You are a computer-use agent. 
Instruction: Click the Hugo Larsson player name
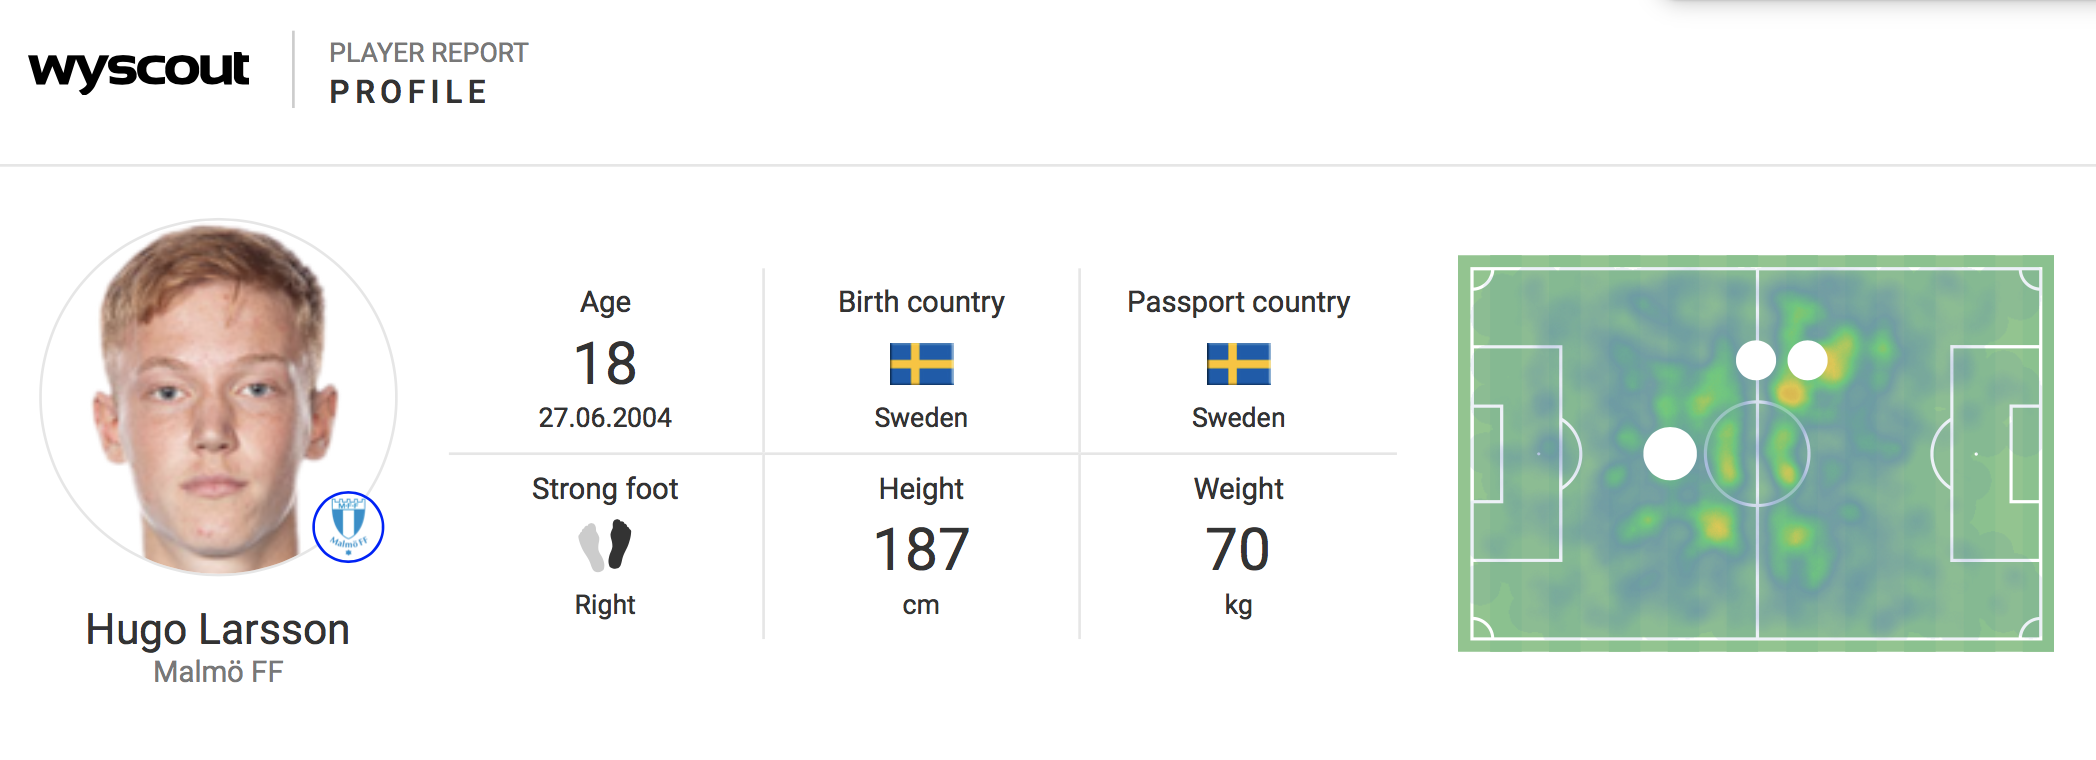(218, 630)
